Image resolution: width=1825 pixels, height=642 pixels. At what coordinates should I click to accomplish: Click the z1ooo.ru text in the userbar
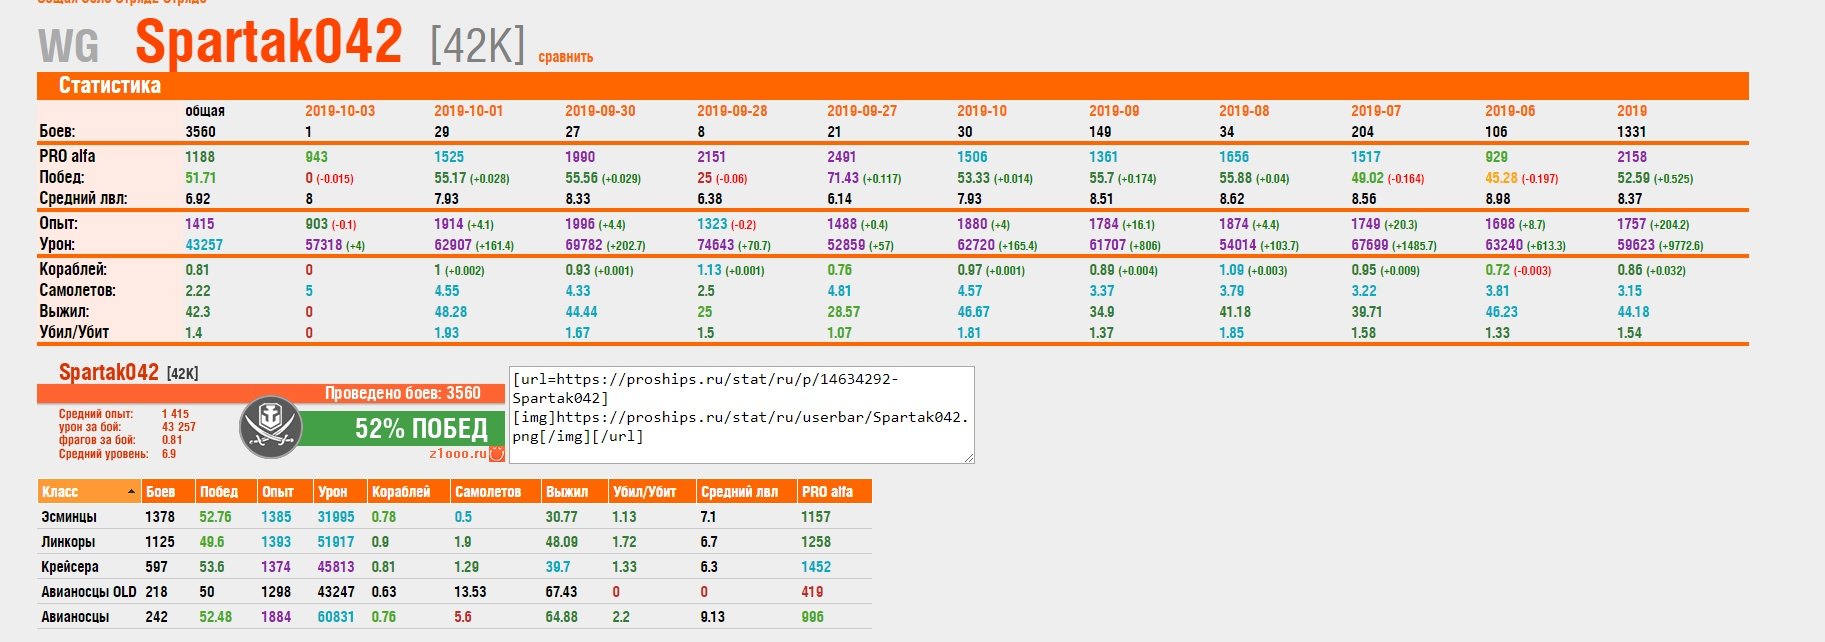pos(457,454)
